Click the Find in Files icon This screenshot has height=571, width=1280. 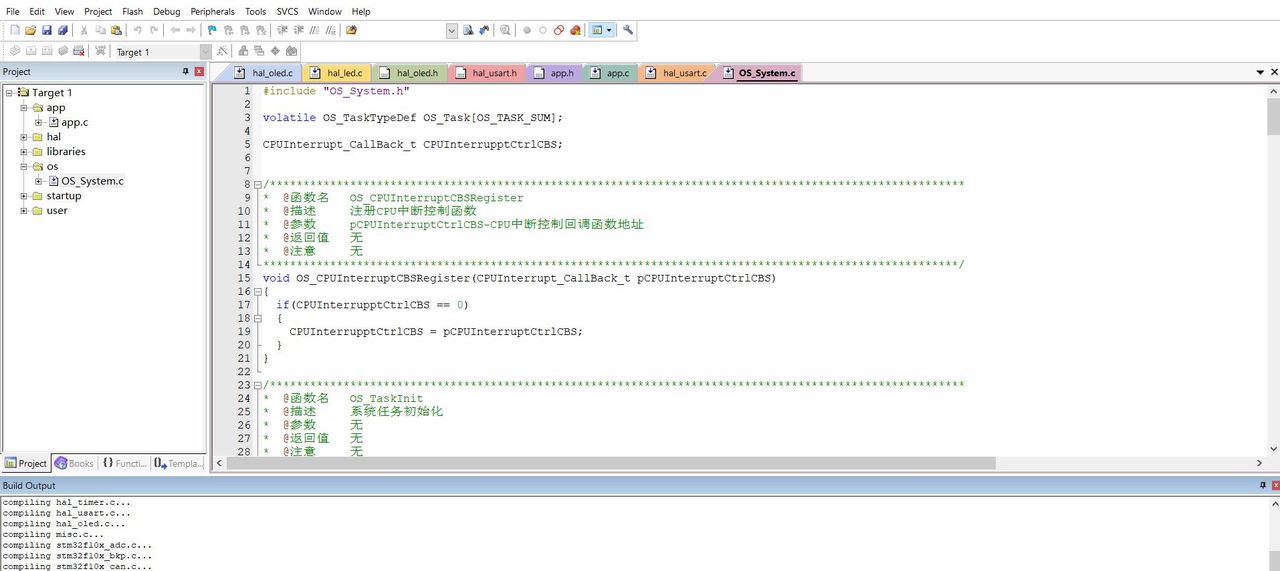[x=468, y=30]
